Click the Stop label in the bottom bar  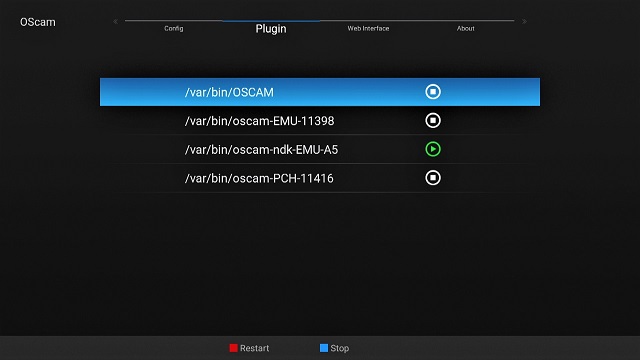340,348
